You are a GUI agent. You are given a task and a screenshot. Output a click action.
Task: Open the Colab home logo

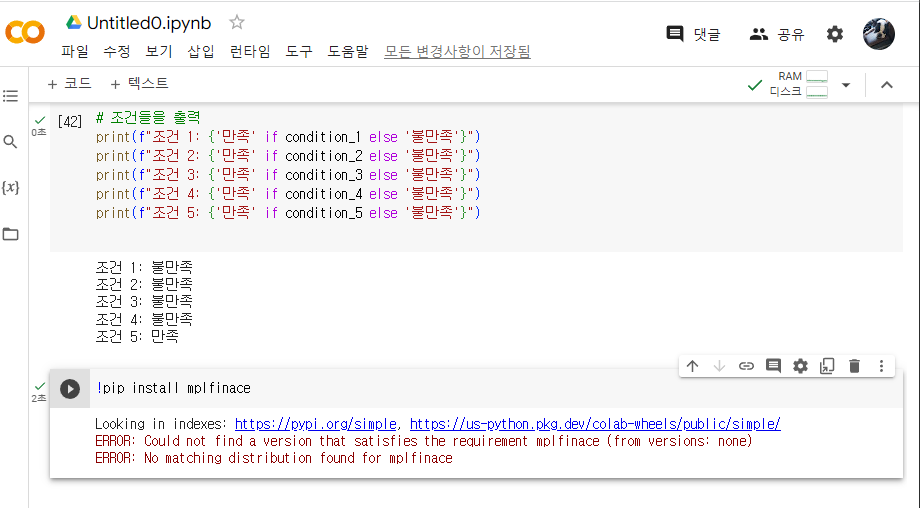[x=25, y=32]
